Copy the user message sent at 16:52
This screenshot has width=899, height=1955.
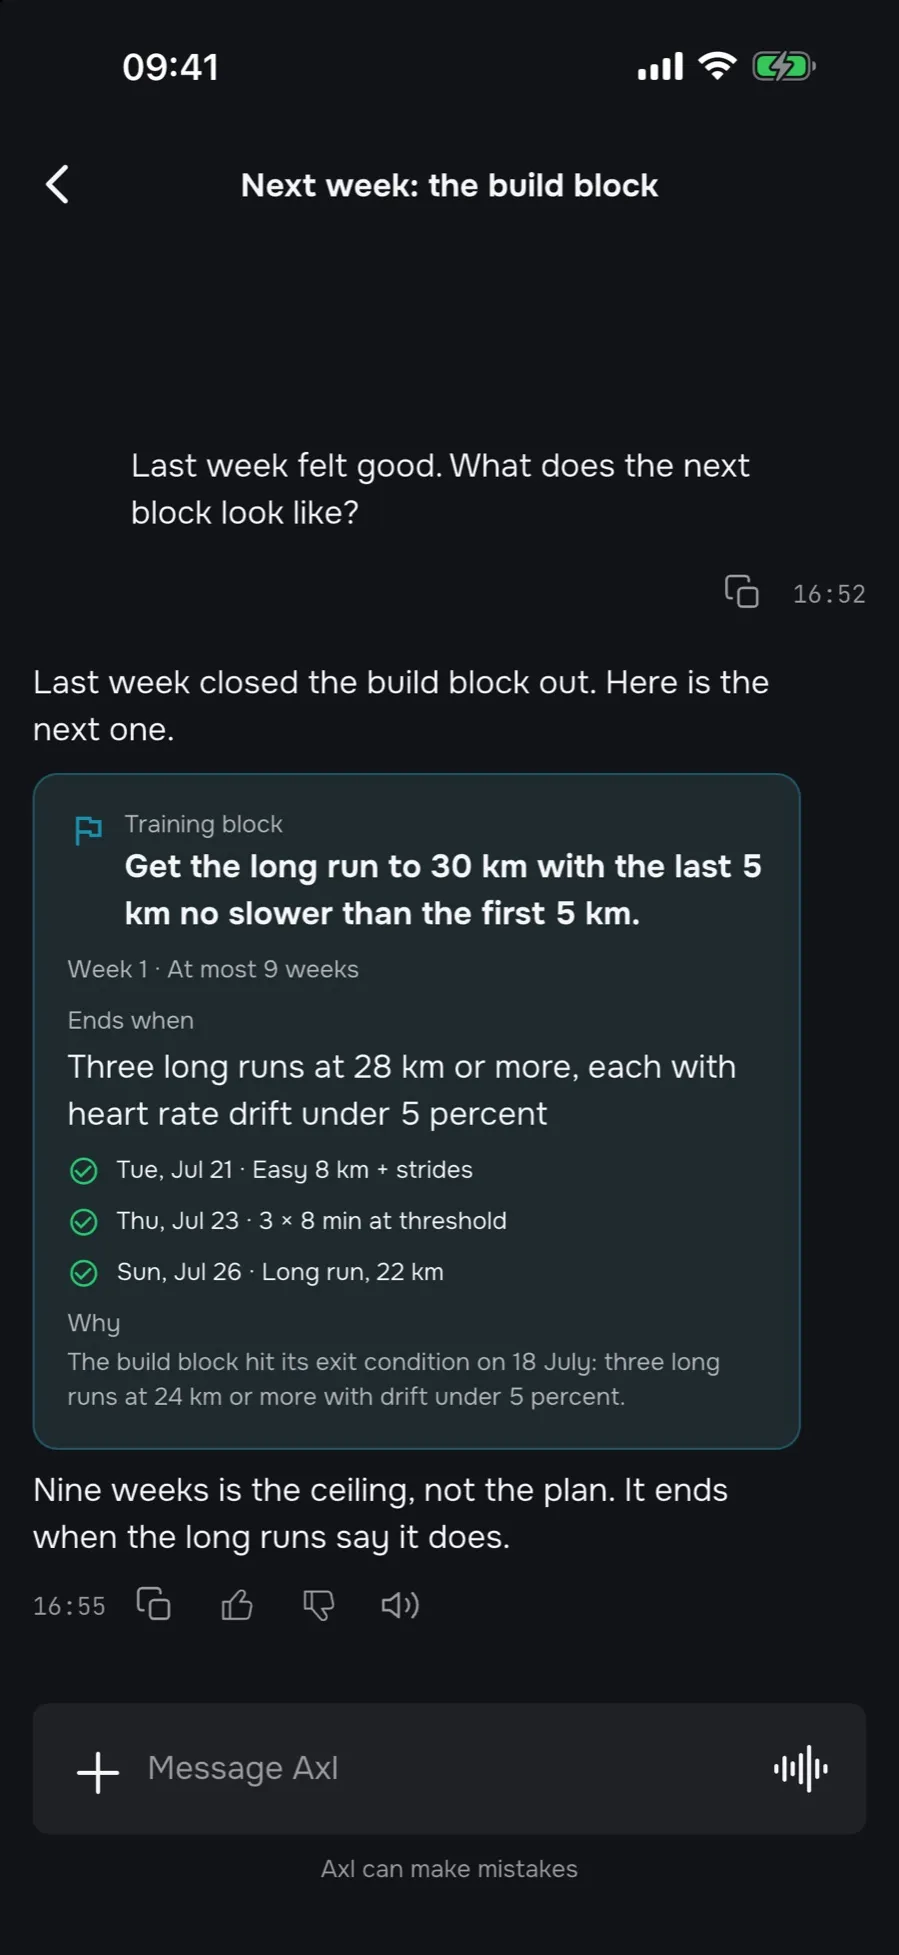[x=741, y=592]
